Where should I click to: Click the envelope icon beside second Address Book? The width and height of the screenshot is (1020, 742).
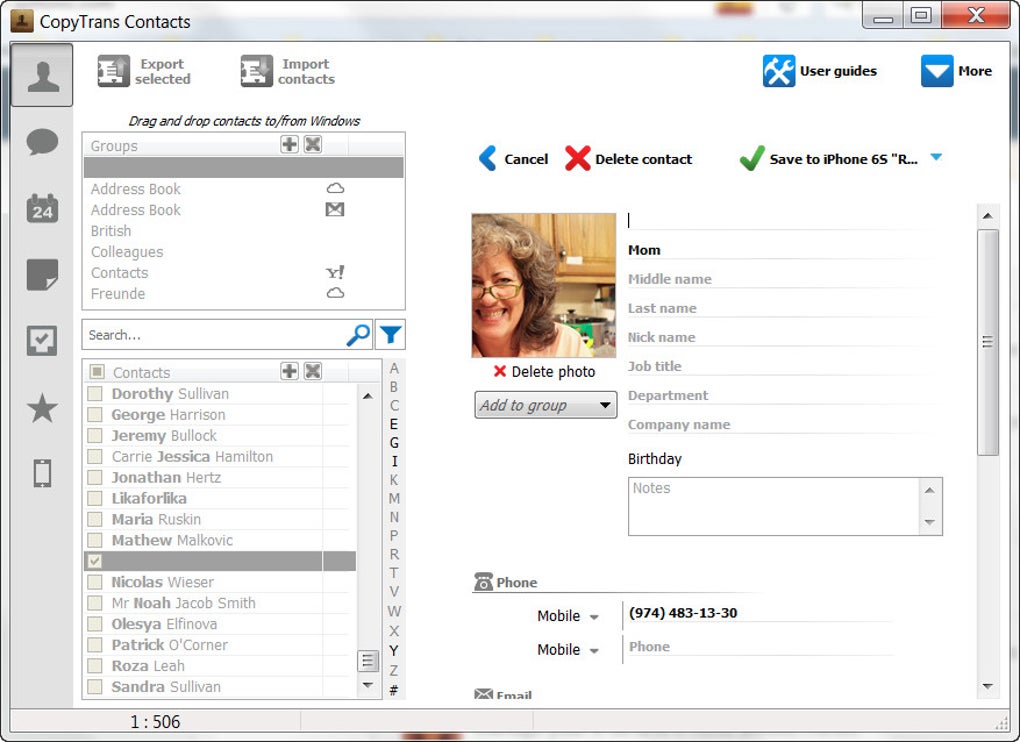(335, 209)
